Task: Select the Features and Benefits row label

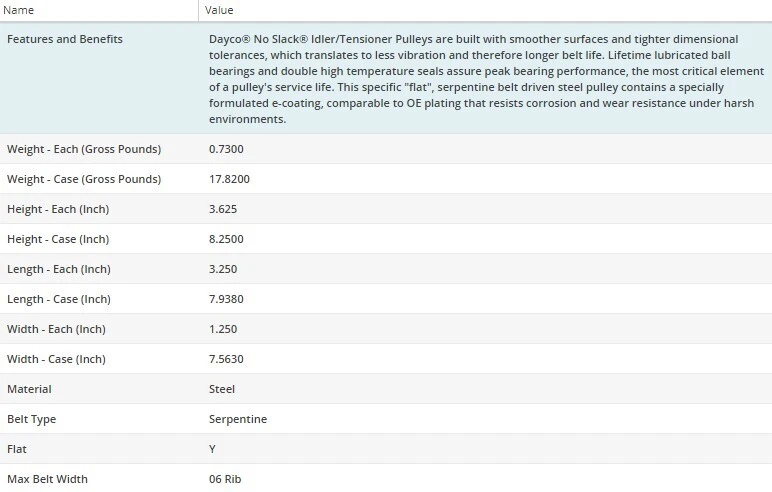Action: 65,39
